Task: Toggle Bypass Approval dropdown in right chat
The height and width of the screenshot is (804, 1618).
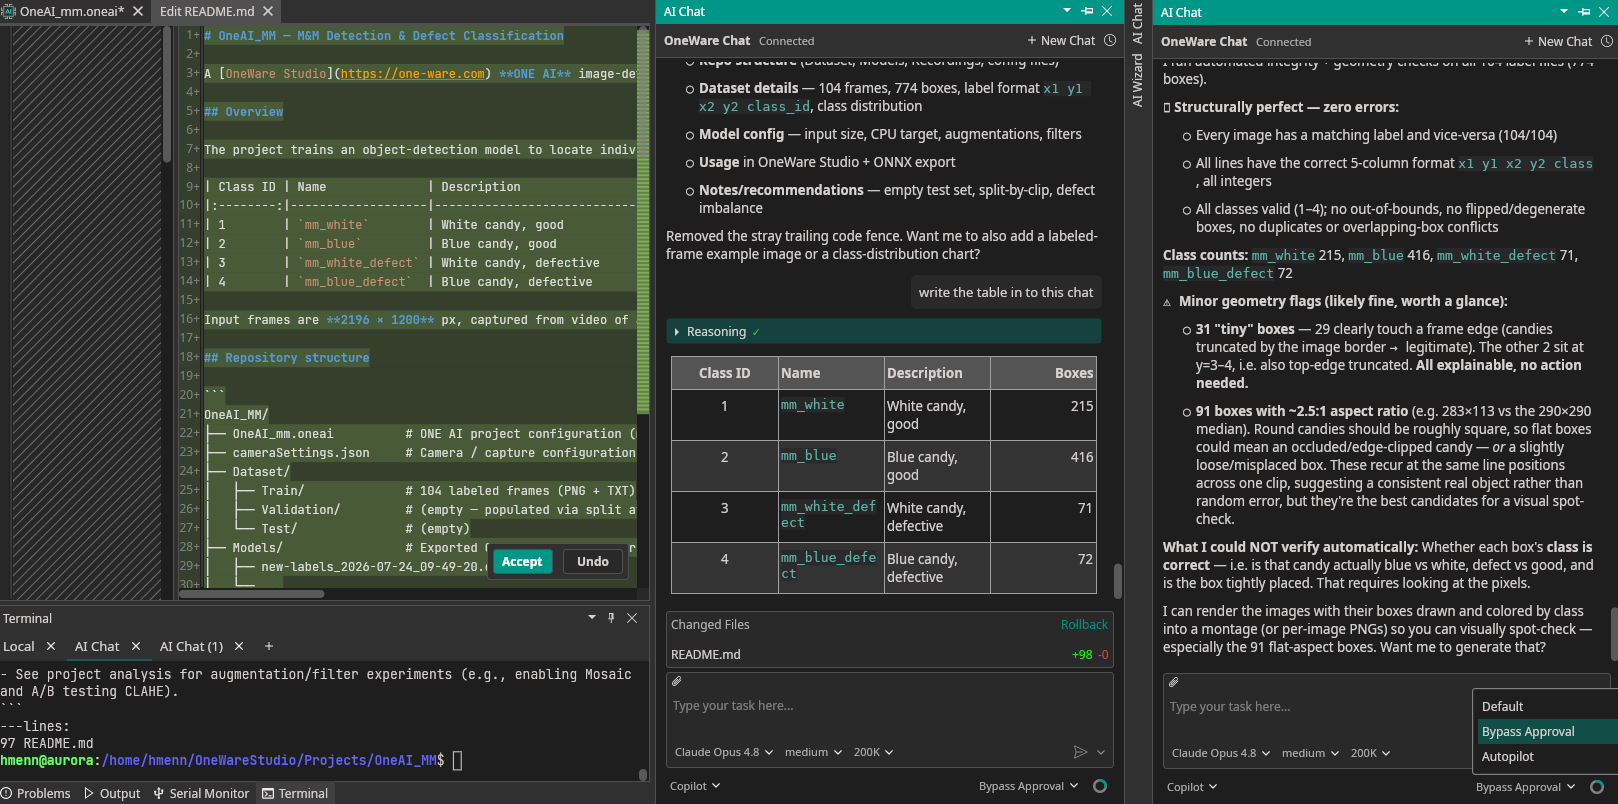Action: (1526, 787)
